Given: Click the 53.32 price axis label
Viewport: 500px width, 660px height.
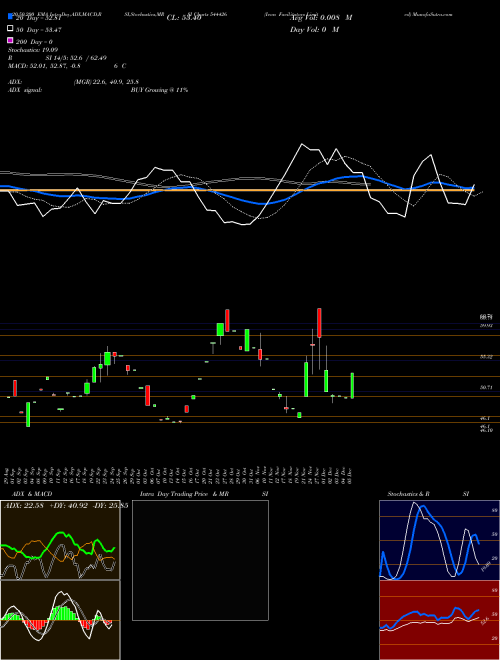Looking at the screenshot, I should [x=487, y=357].
